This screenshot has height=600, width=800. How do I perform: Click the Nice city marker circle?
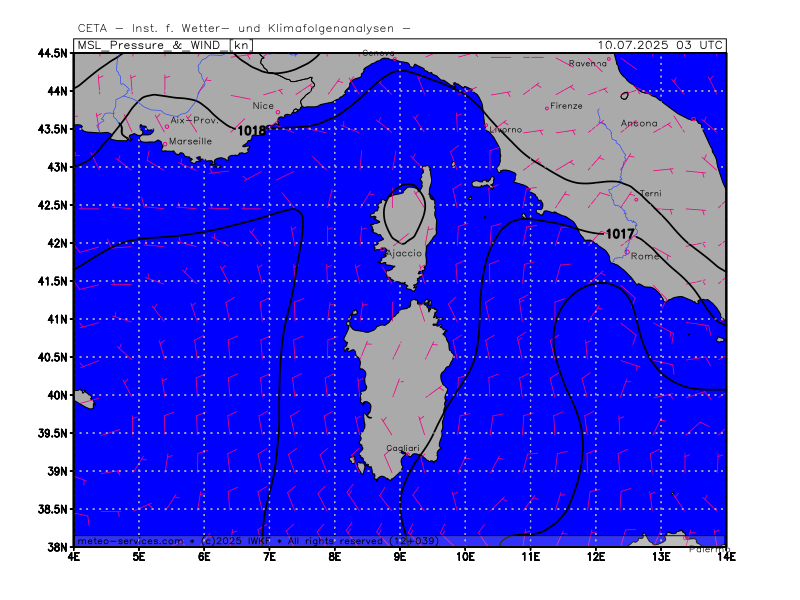[278, 112]
